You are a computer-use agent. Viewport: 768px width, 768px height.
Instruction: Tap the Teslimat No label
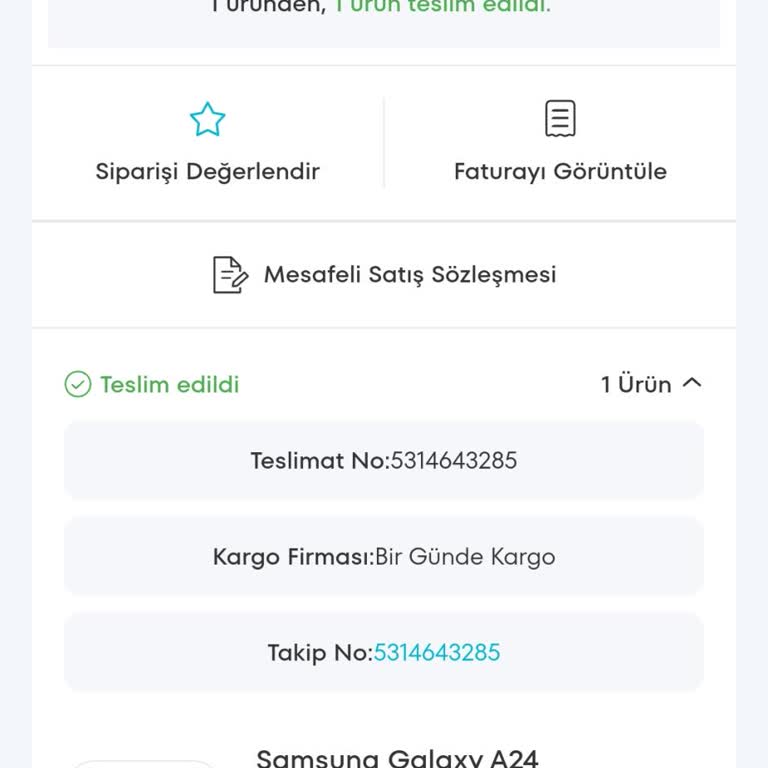(317, 461)
